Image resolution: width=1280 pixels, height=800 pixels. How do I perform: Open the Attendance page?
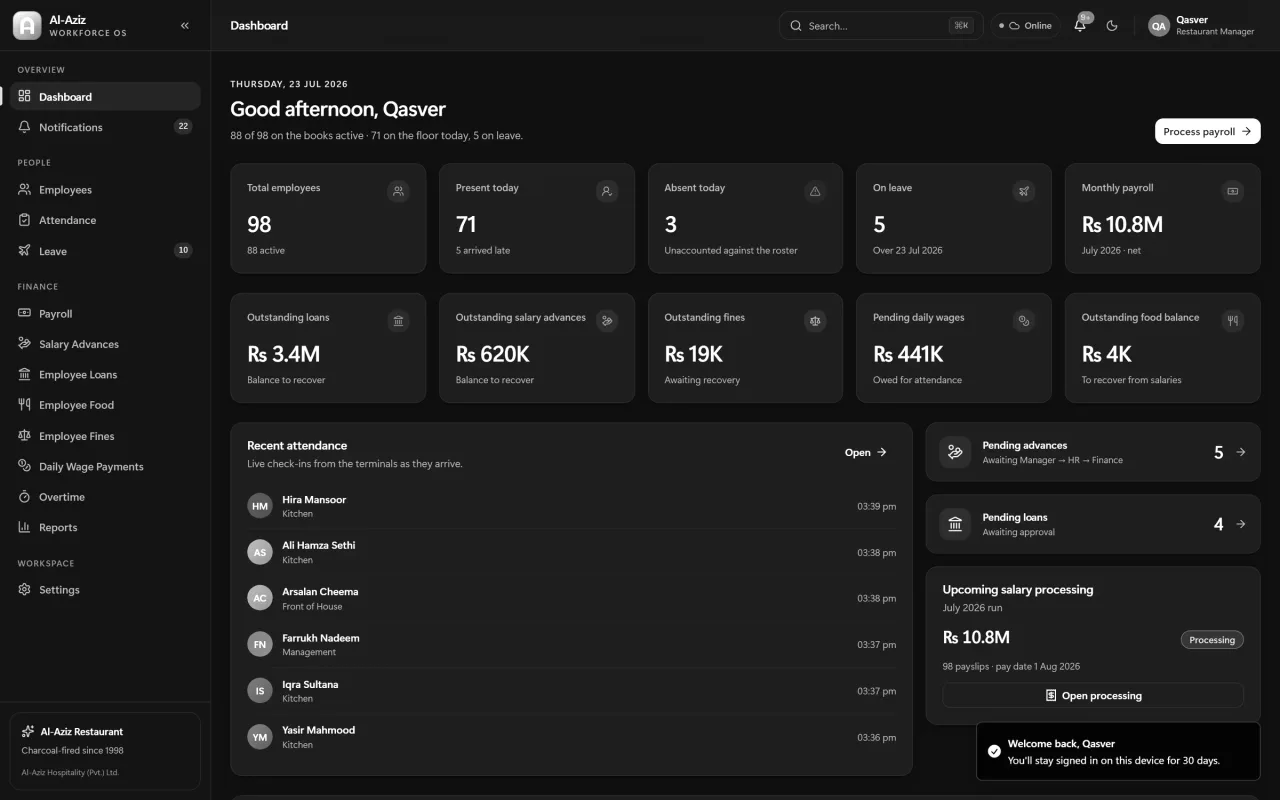pos(104,220)
